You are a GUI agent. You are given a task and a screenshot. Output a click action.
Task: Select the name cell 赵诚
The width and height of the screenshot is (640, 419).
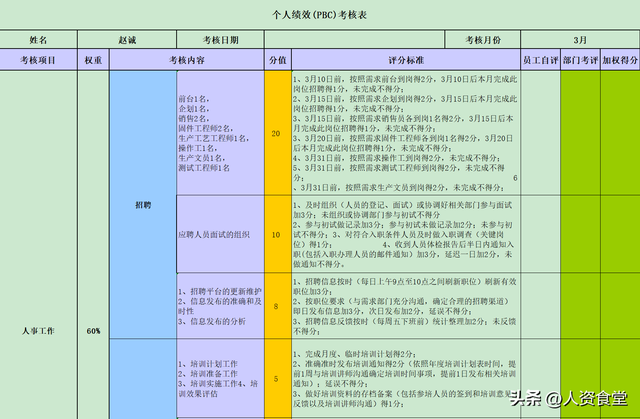[127, 40]
